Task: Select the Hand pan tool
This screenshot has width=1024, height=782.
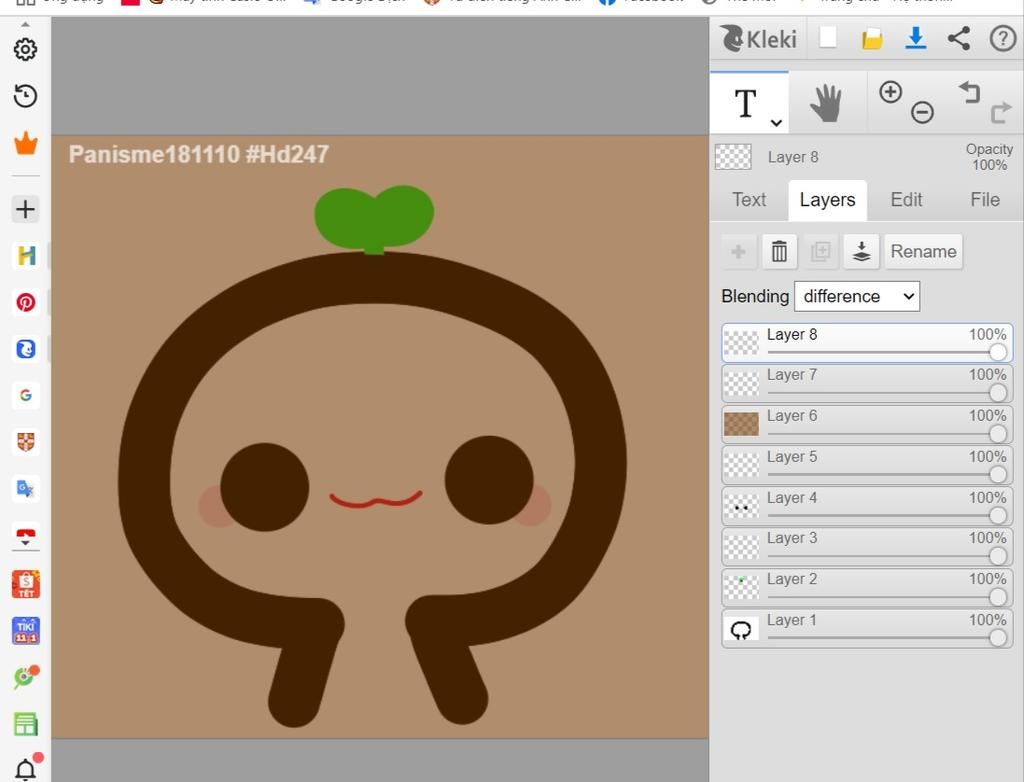Action: click(x=826, y=103)
